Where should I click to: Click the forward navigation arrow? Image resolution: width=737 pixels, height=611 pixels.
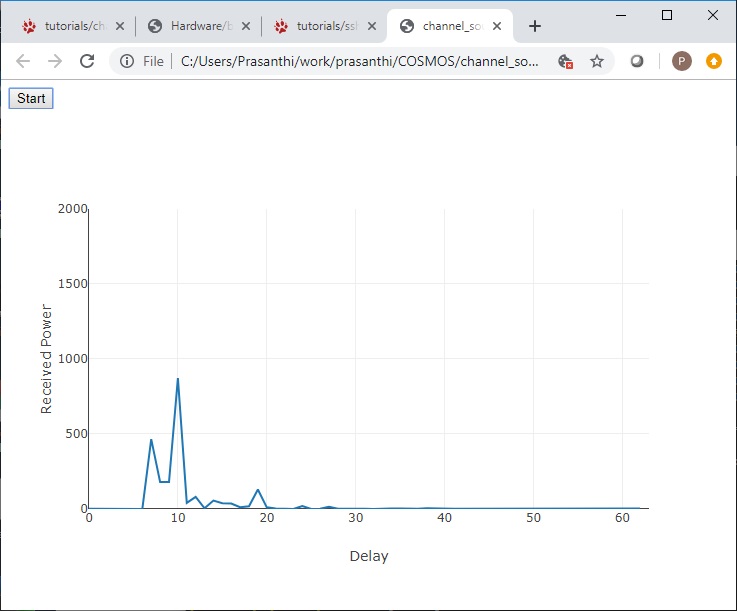[55, 61]
